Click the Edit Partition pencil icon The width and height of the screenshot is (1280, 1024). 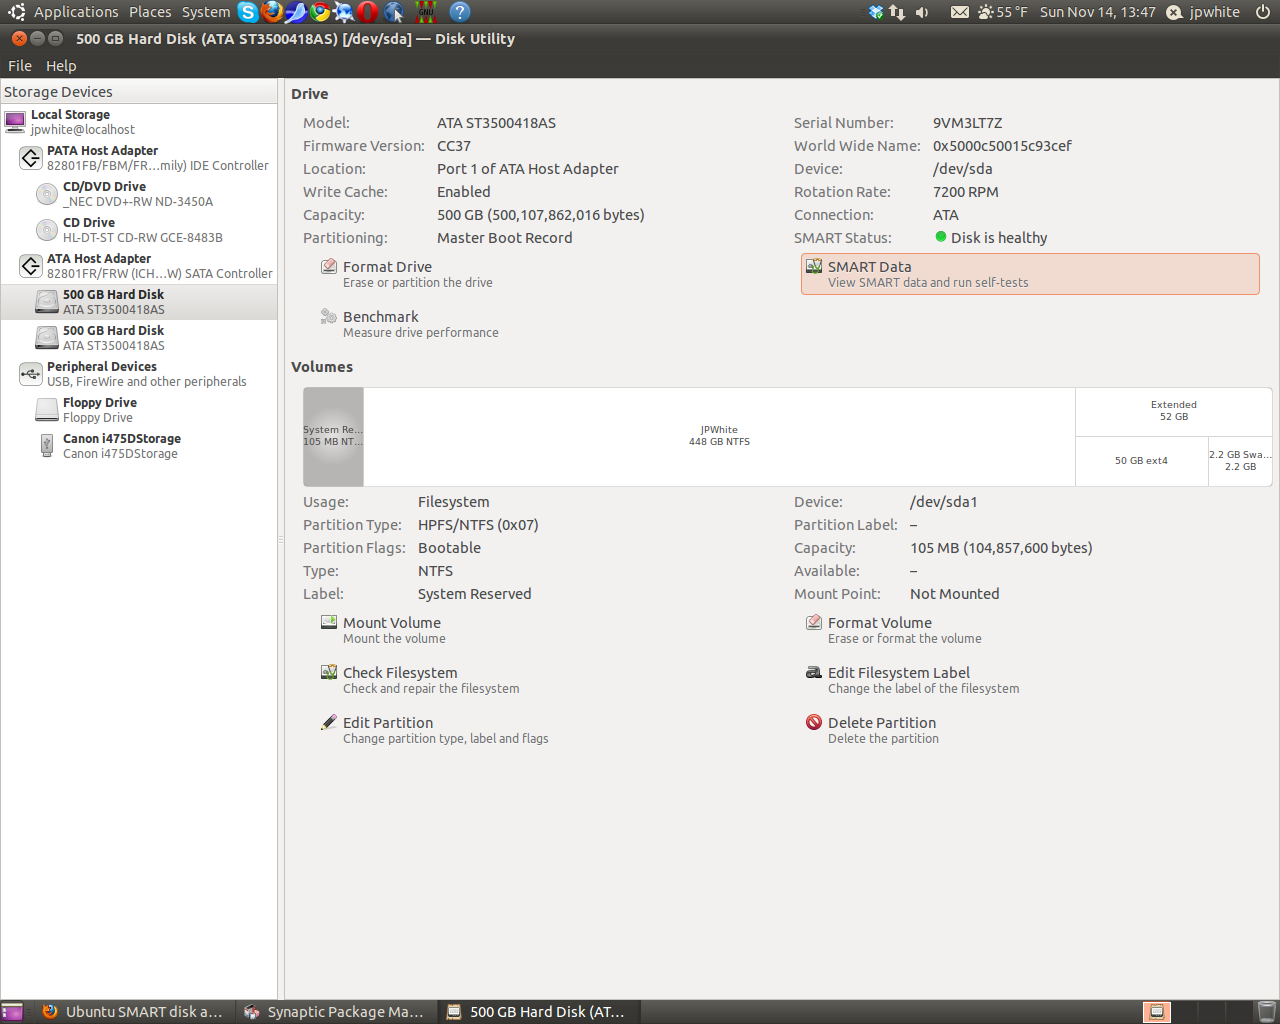(328, 723)
